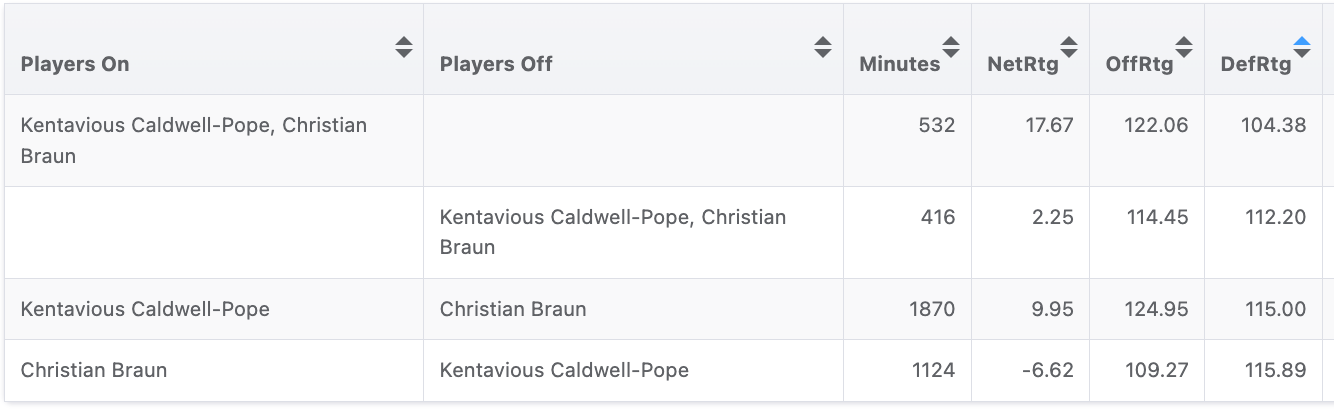Sort by Players On column icon
This screenshot has width=1334, height=420.
point(404,47)
